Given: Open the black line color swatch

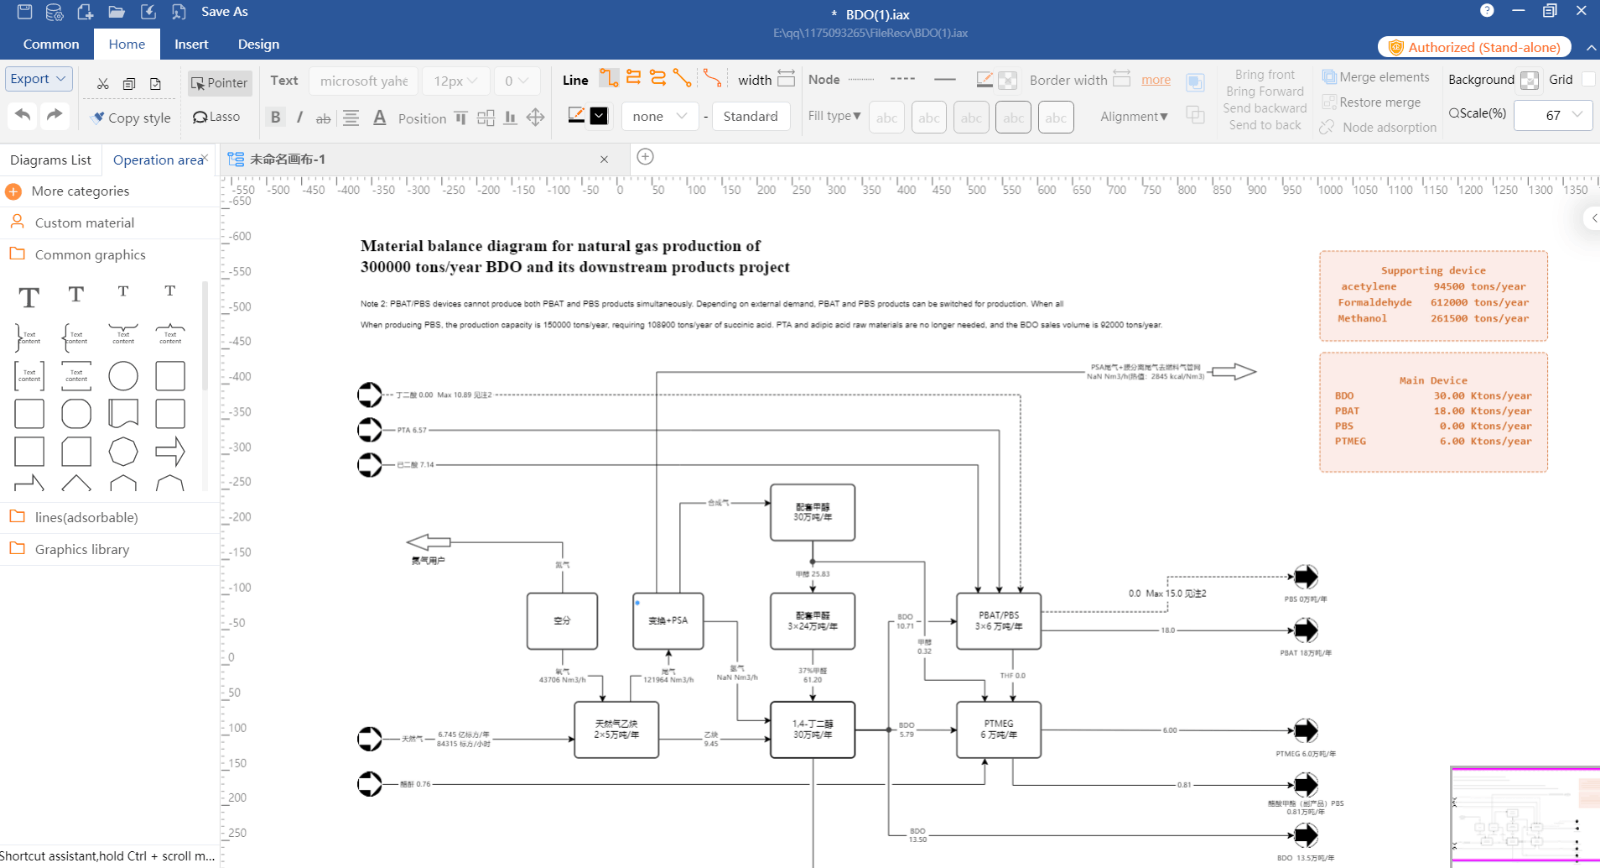Looking at the screenshot, I should pyautogui.click(x=598, y=116).
